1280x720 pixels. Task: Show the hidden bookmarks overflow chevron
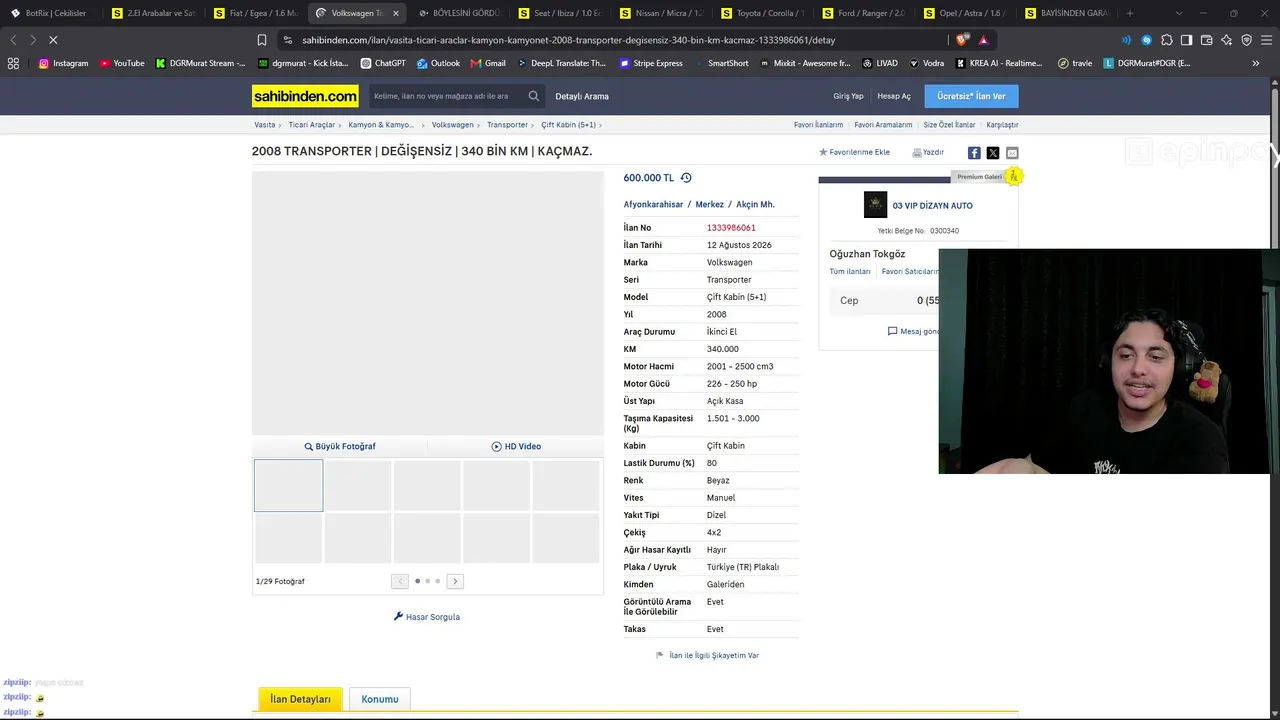(x=1256, y=63)
